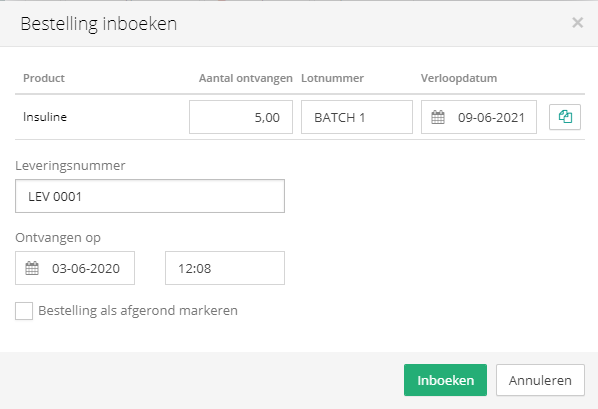Click the Annuleren button
Screen dimensions: 598x409
point(540,380)
